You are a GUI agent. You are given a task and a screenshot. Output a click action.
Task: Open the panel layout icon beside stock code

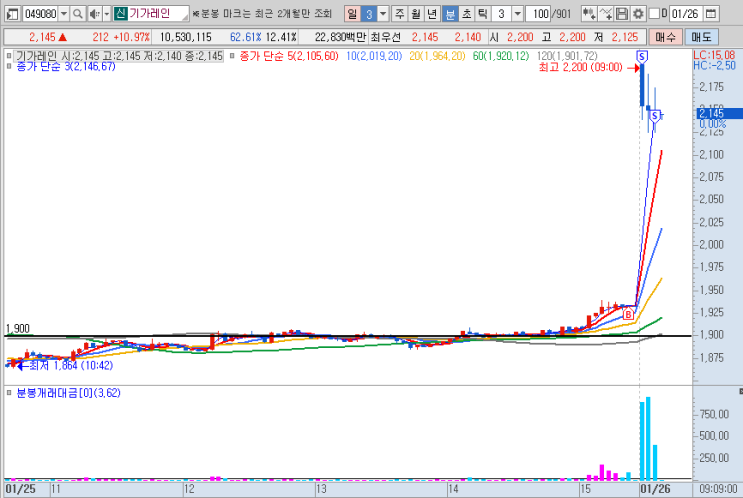tap(12, 14)
